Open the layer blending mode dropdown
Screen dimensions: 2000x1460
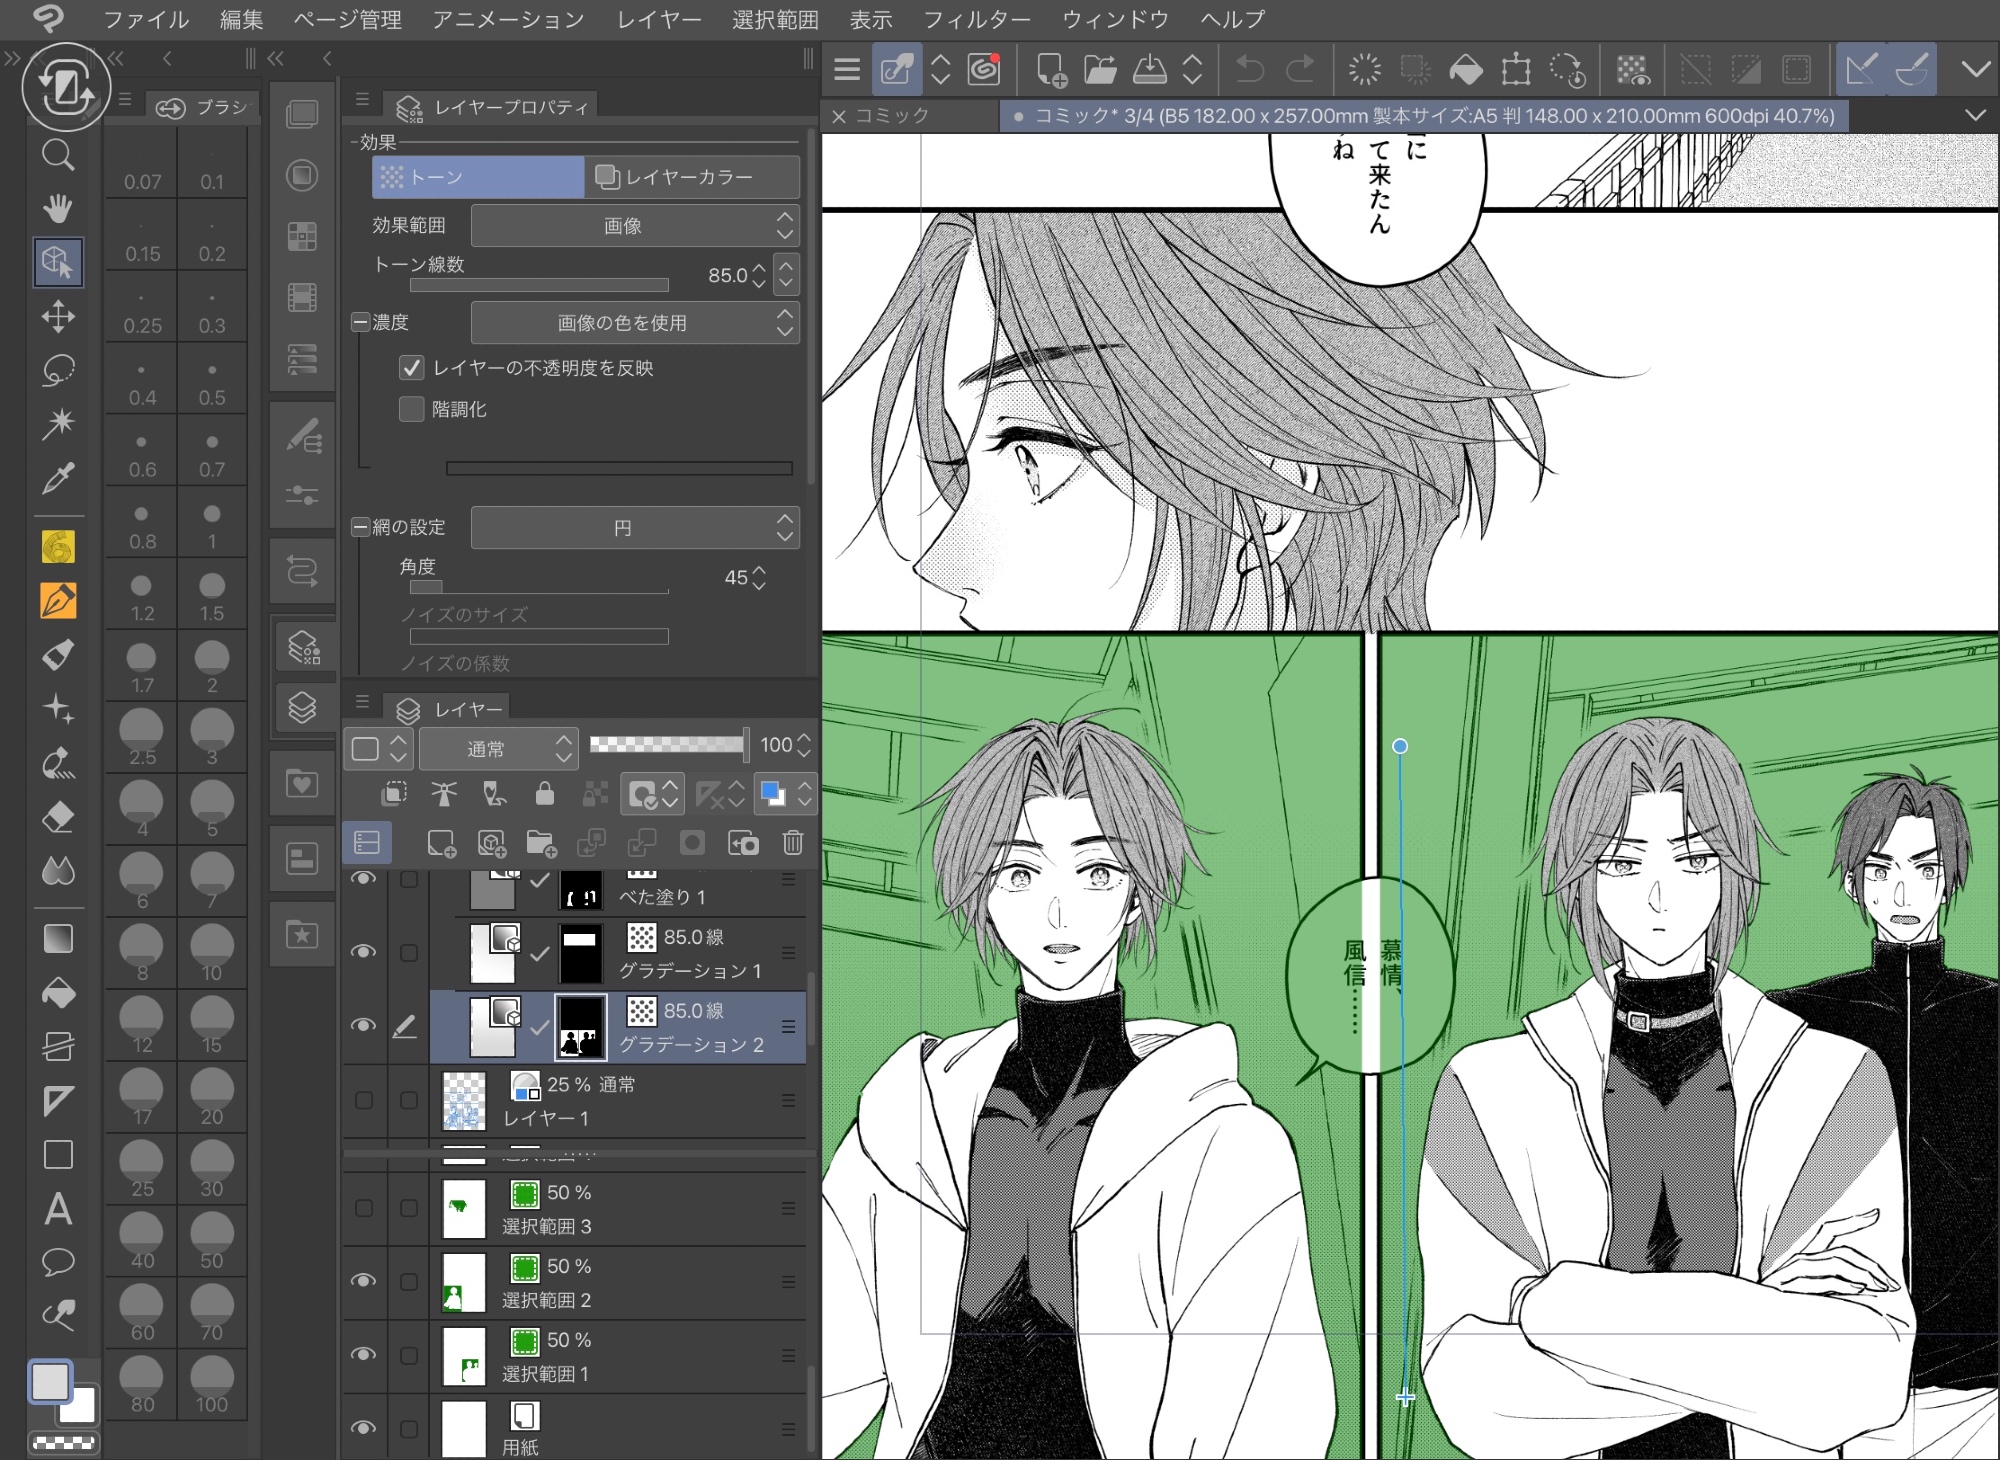497,748
